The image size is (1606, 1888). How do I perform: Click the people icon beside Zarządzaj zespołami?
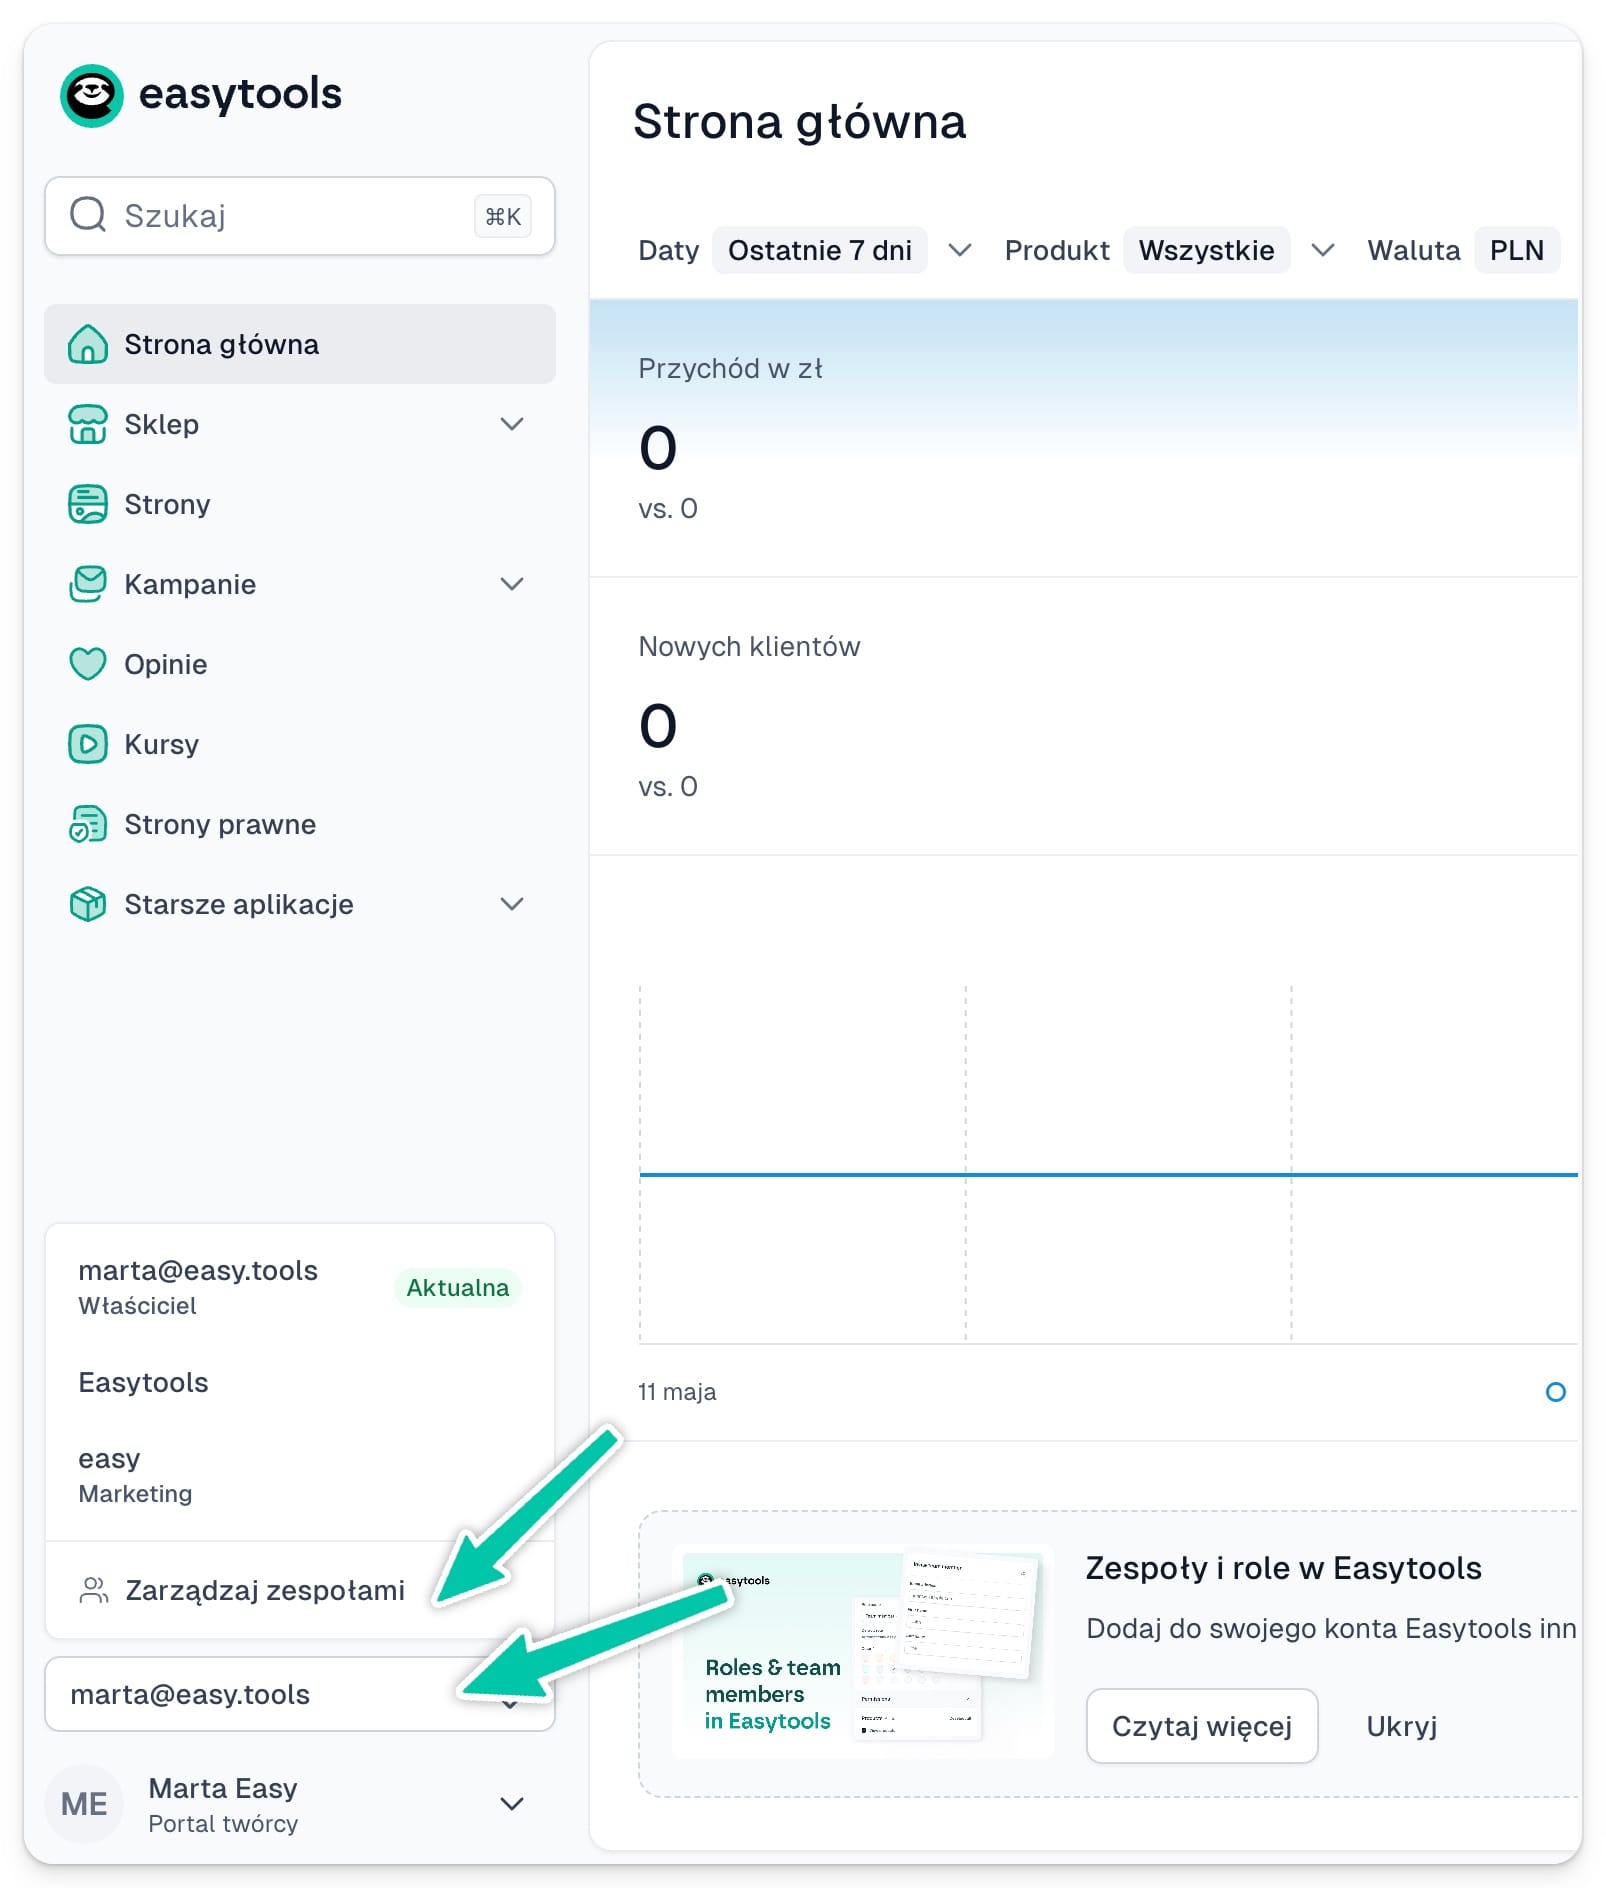pos(94,1590)
